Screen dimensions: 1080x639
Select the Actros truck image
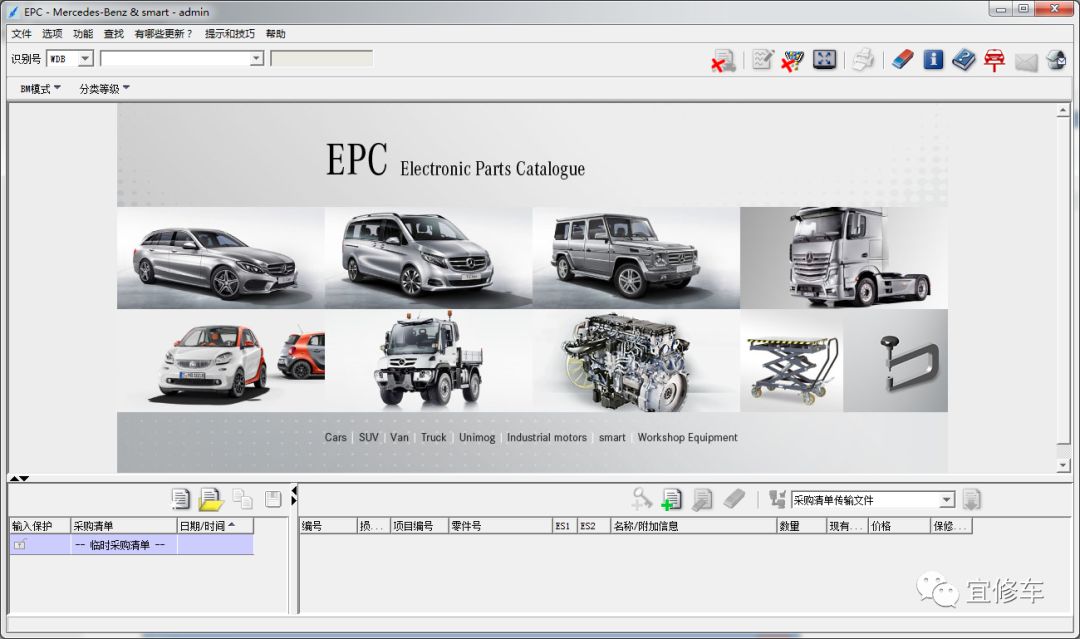[844, 258]
